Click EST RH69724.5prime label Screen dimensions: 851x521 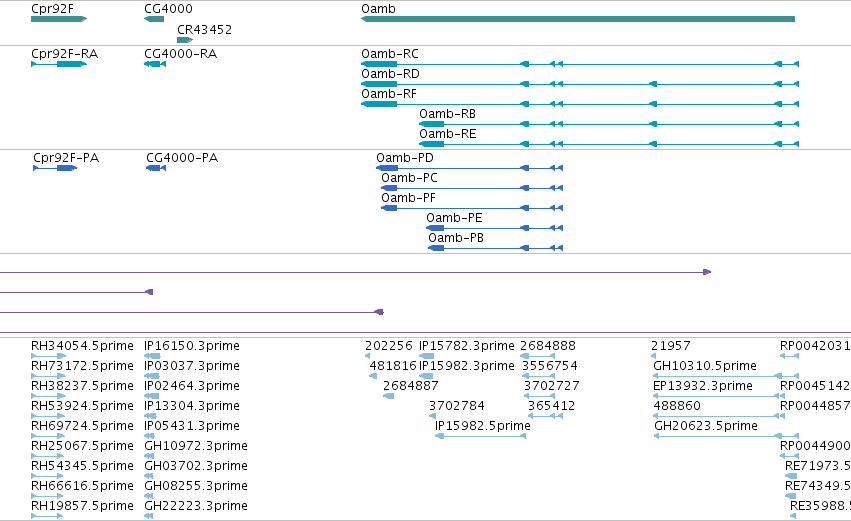coord(82,426)
